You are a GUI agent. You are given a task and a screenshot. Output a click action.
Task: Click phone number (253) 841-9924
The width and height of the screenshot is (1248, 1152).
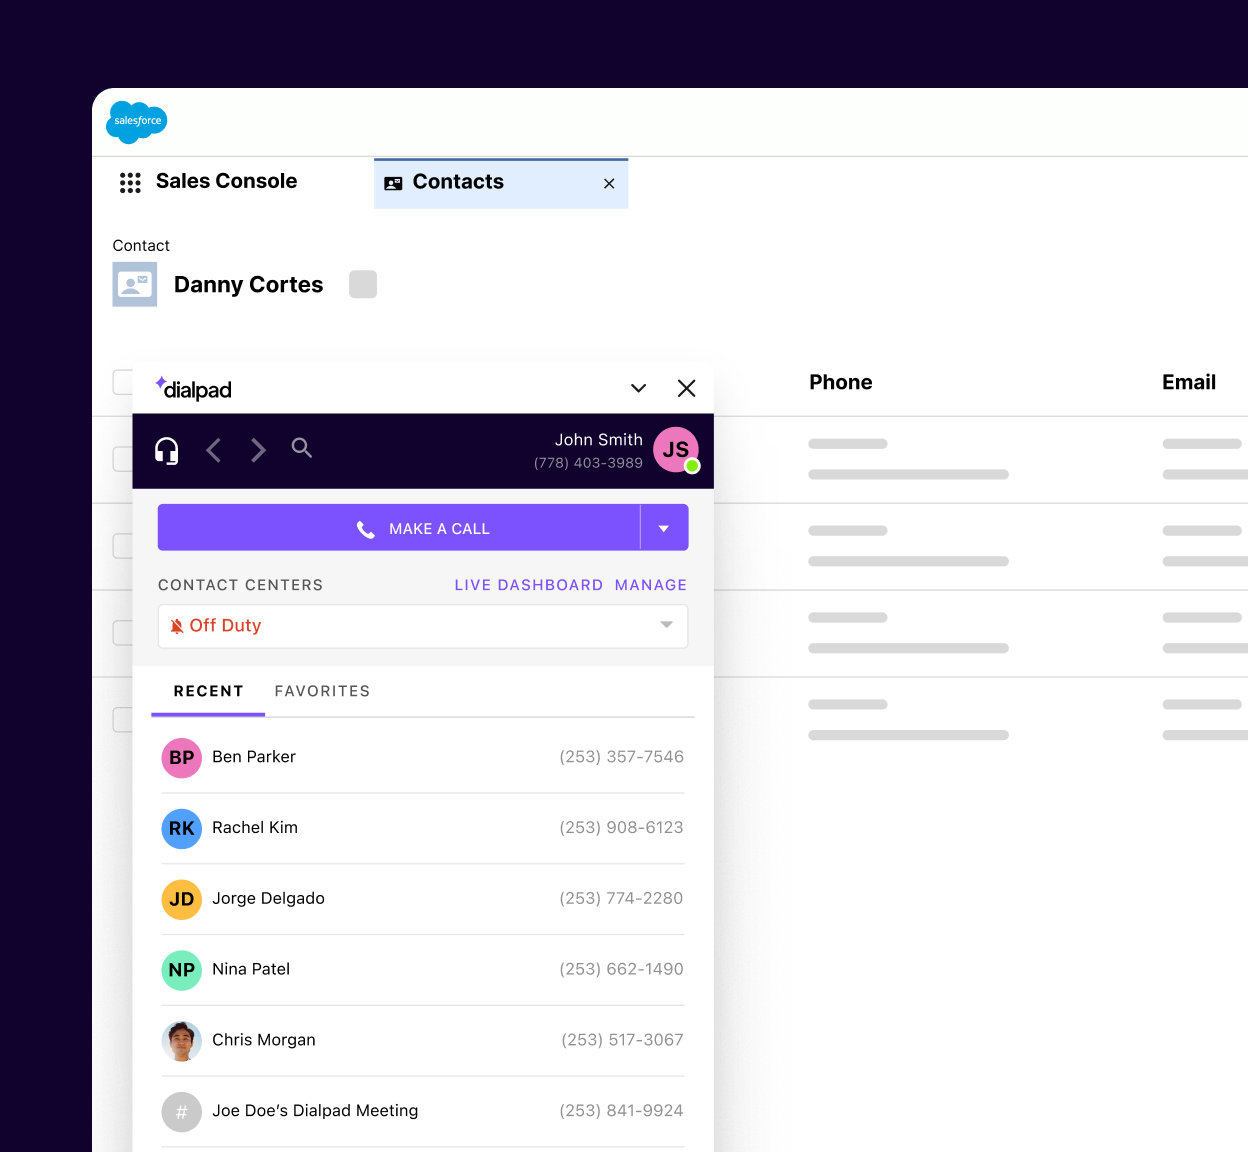coord(621,1111)
